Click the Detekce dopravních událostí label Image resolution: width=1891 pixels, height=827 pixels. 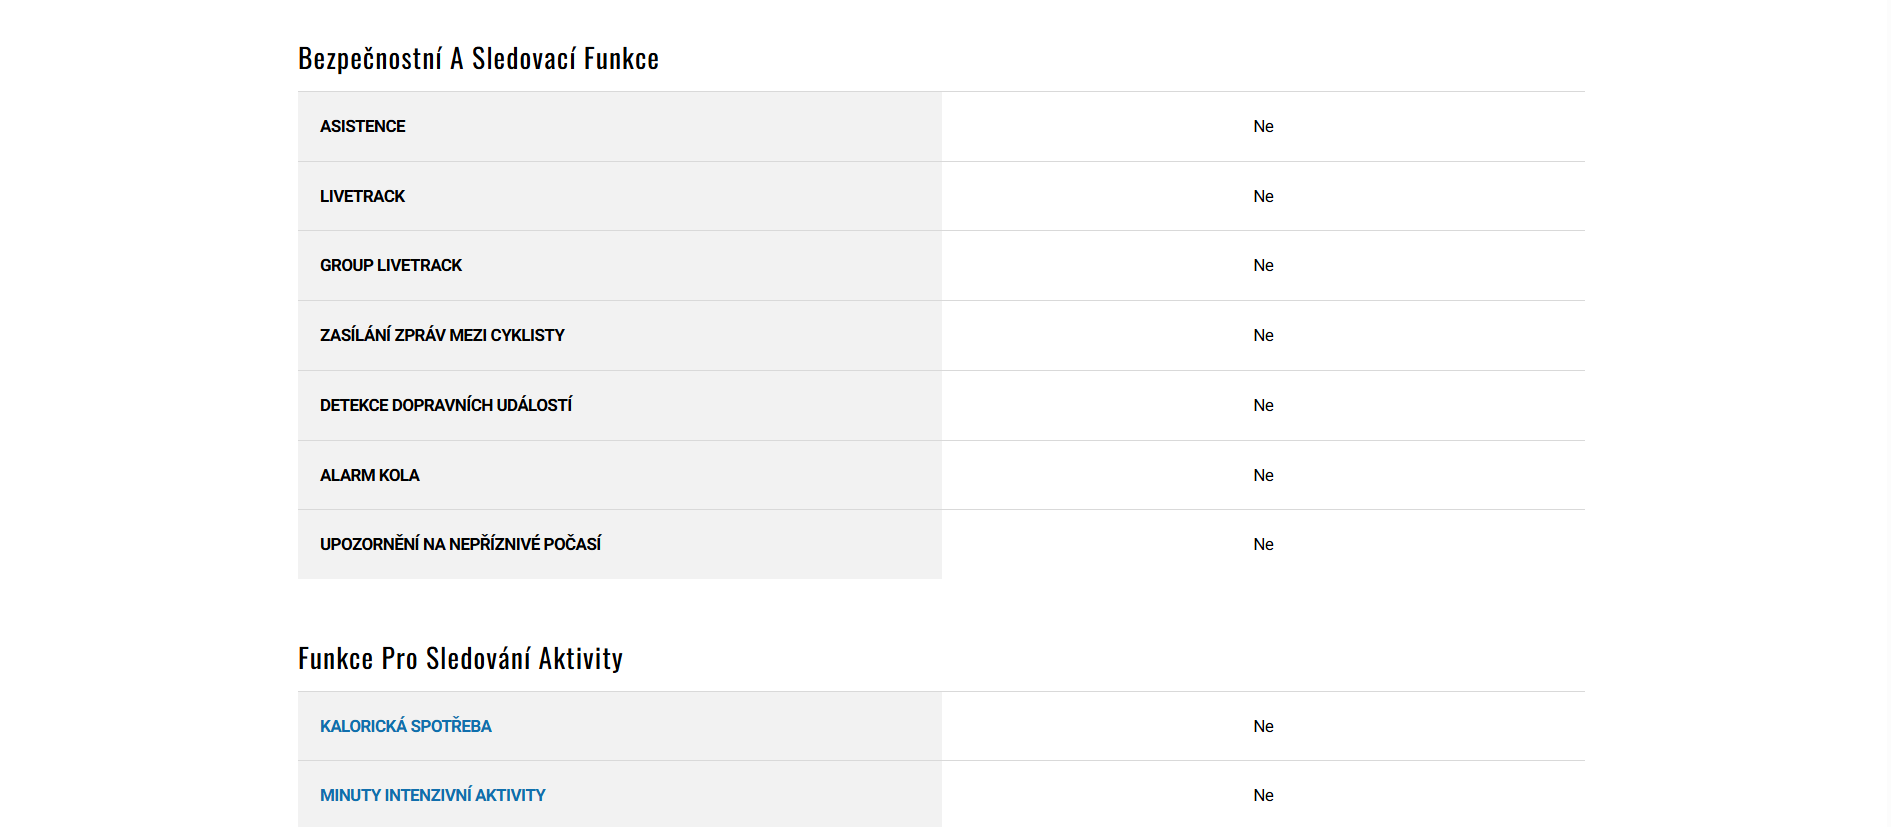446,405
